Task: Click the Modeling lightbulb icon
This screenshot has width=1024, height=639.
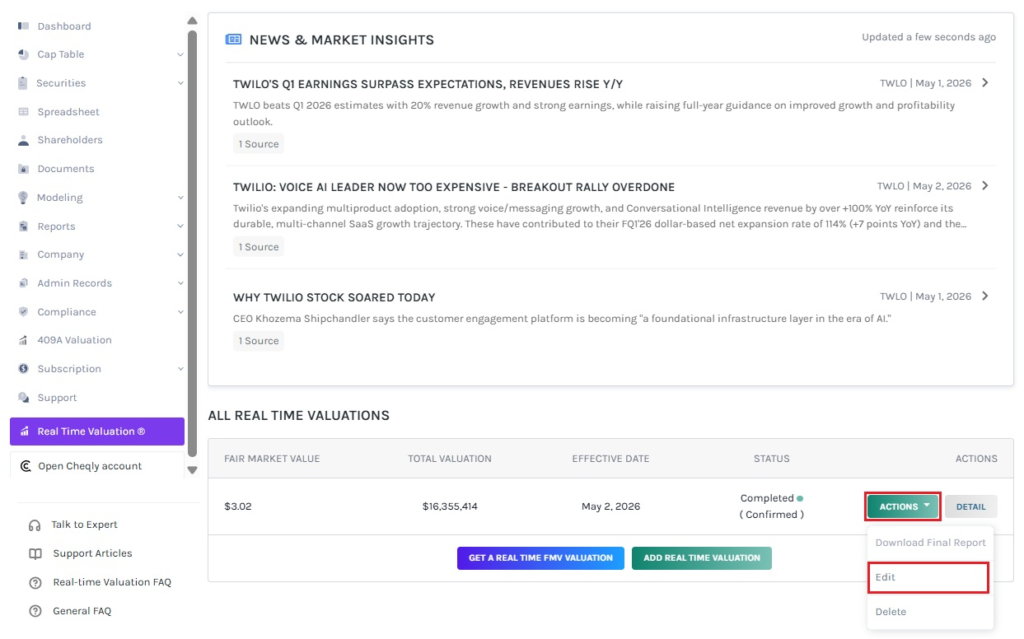Action: click(x=23, y=197)
